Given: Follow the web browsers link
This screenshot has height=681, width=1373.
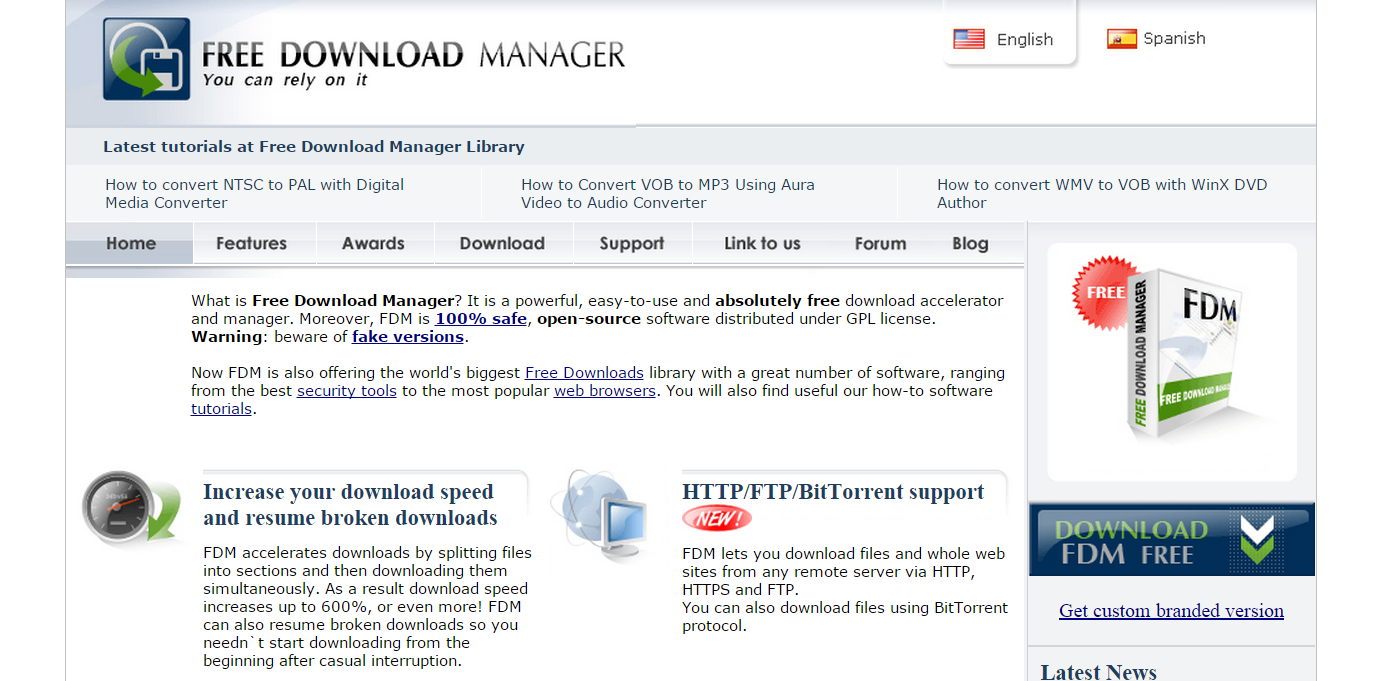Looking at the screenshot, I should pos(605,391).
